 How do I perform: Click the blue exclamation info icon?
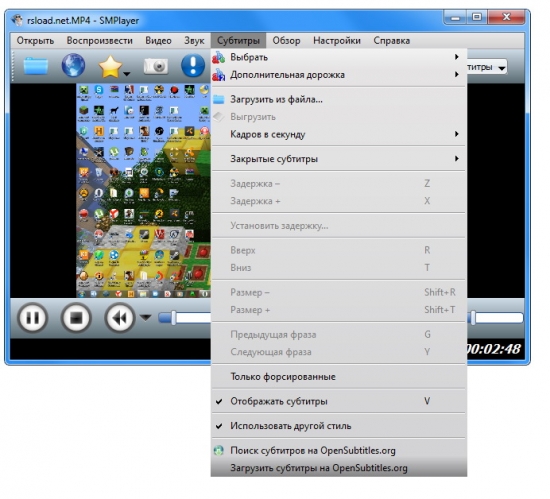click(193, 65)
